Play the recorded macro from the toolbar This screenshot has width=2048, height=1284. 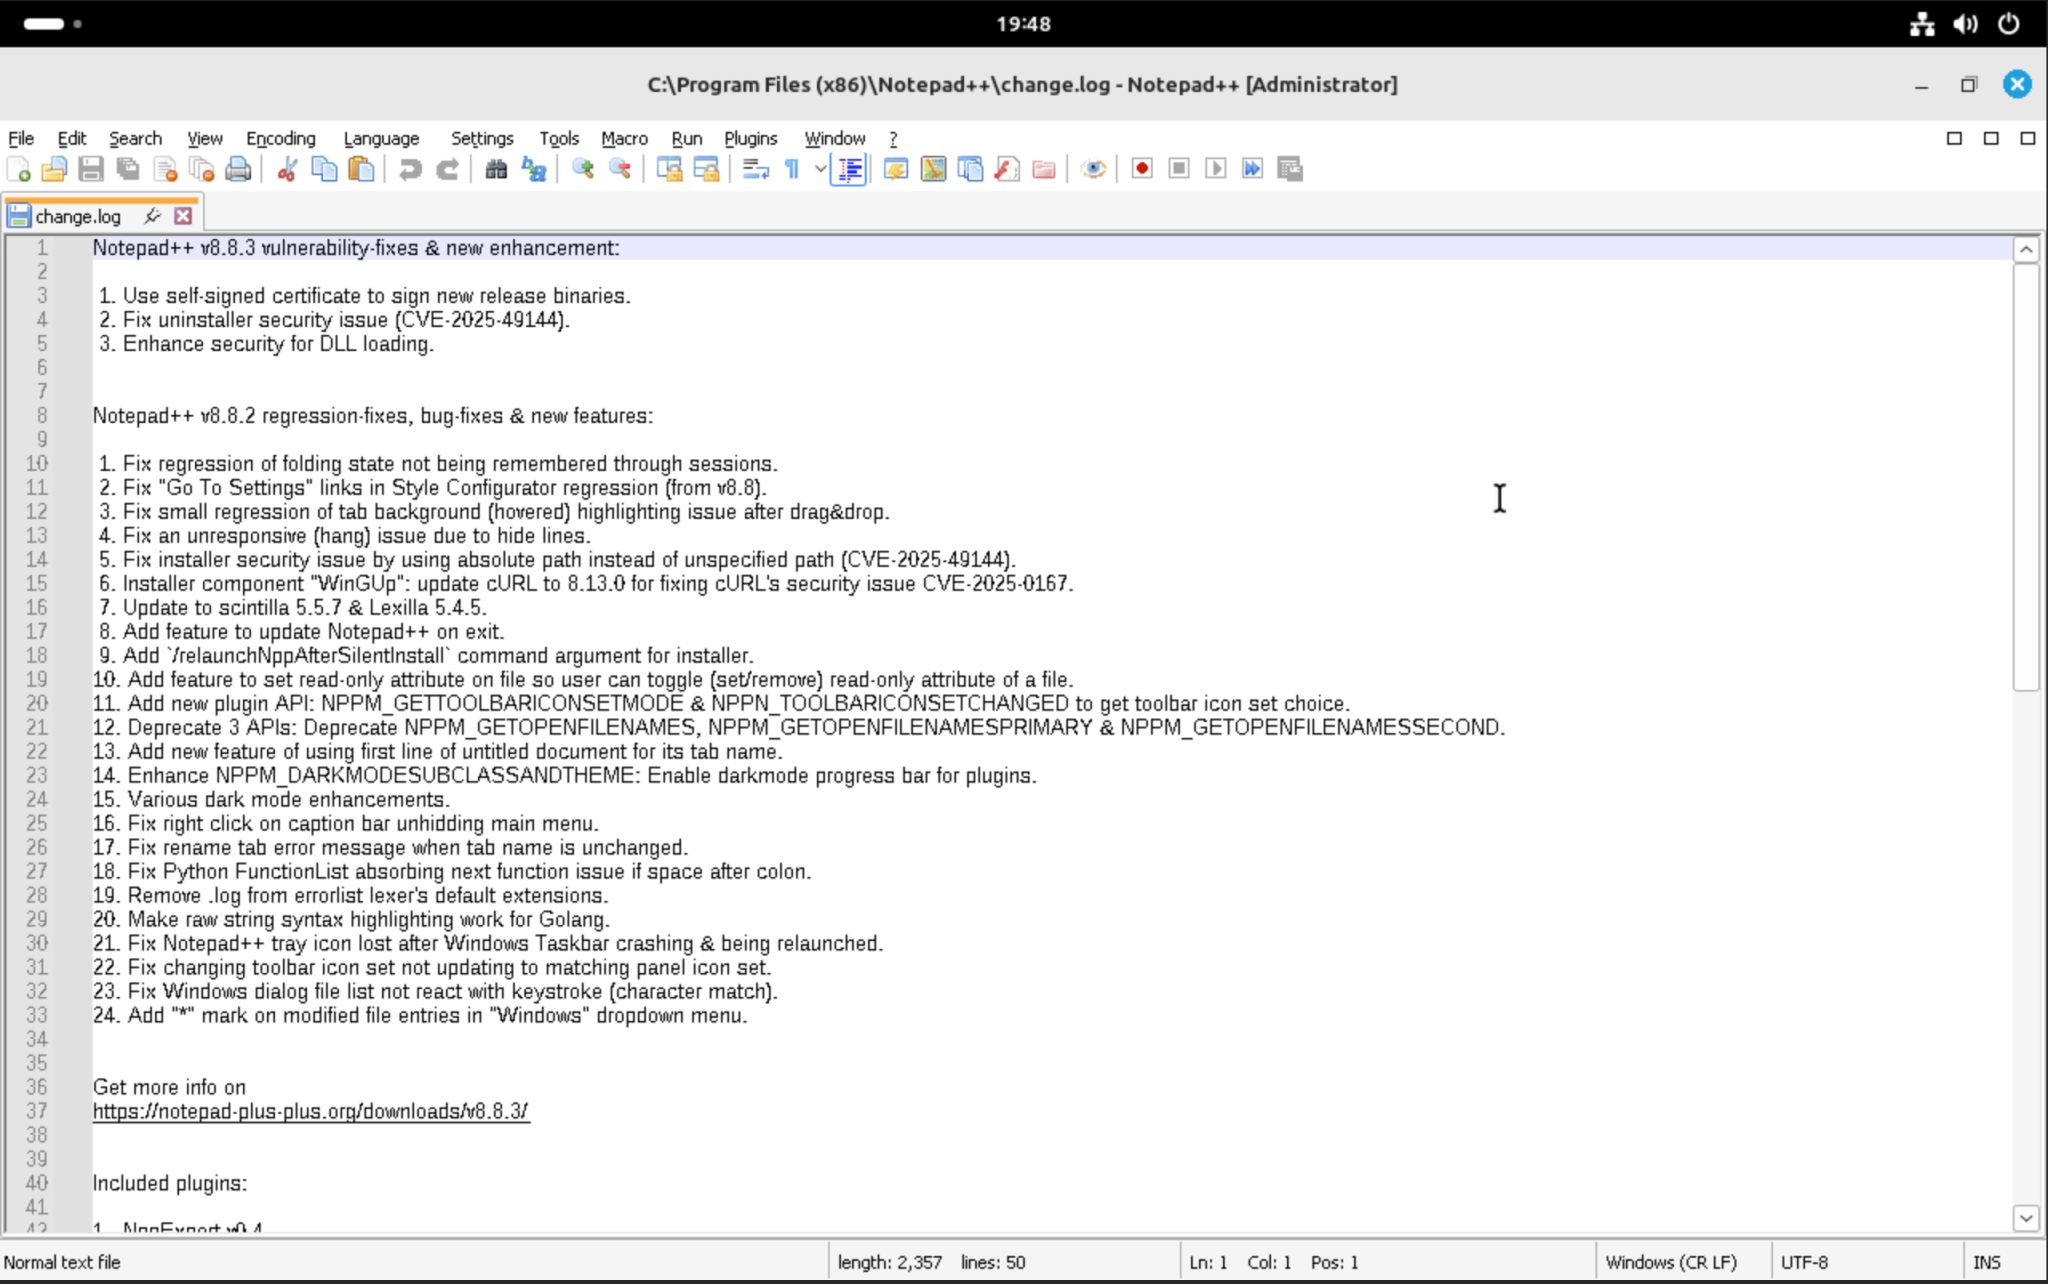[1216, 169]
